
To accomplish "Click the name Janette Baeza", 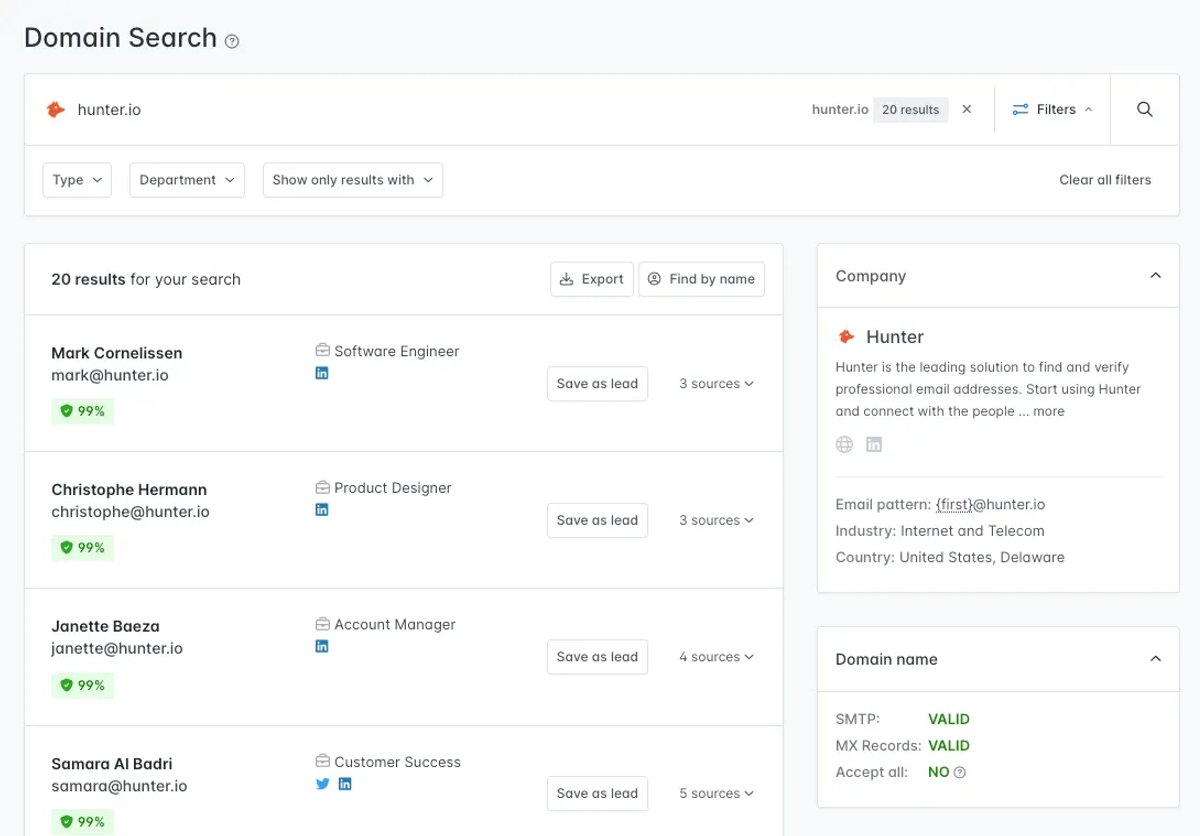I will point(105,627).
